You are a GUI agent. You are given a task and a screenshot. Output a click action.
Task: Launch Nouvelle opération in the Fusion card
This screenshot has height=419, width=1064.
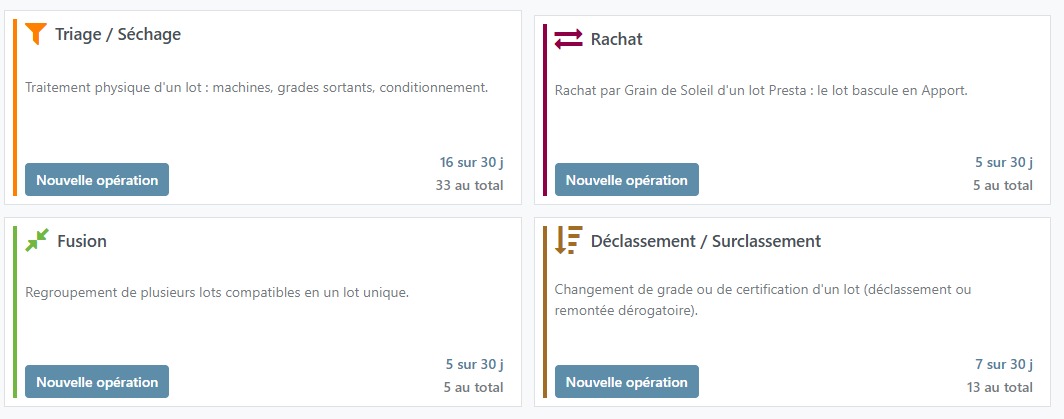click(x=97, y=382)
